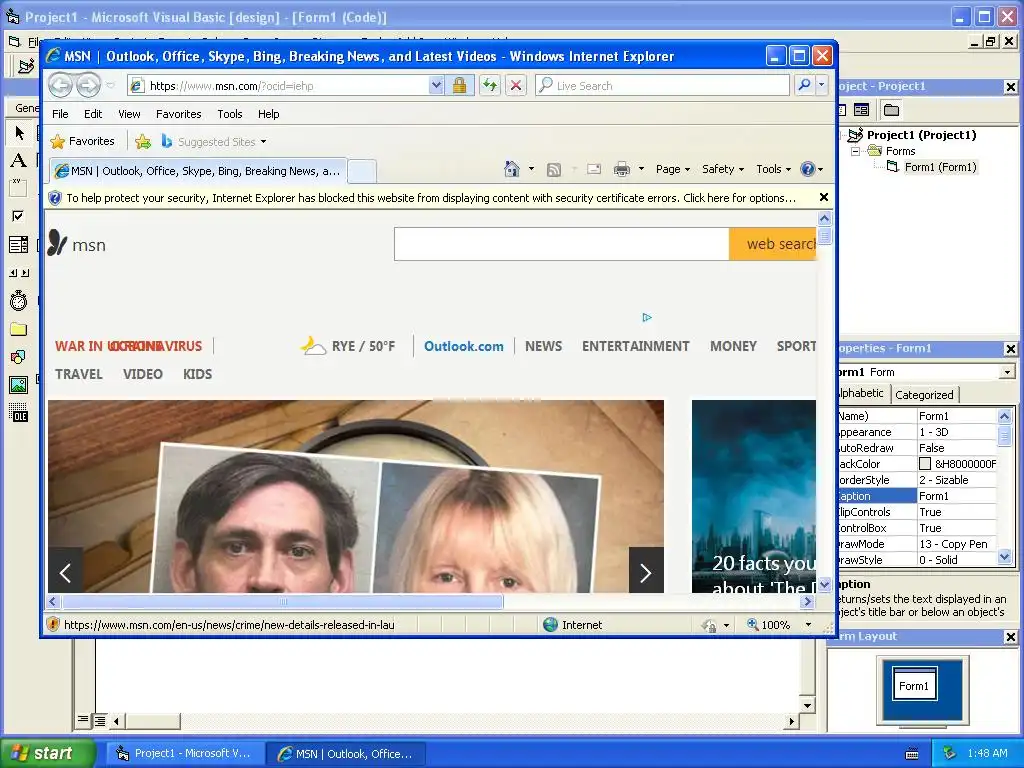Select the HScrollBar tool in VB toolbox
Screen dimensions: 1024x768
19,273
